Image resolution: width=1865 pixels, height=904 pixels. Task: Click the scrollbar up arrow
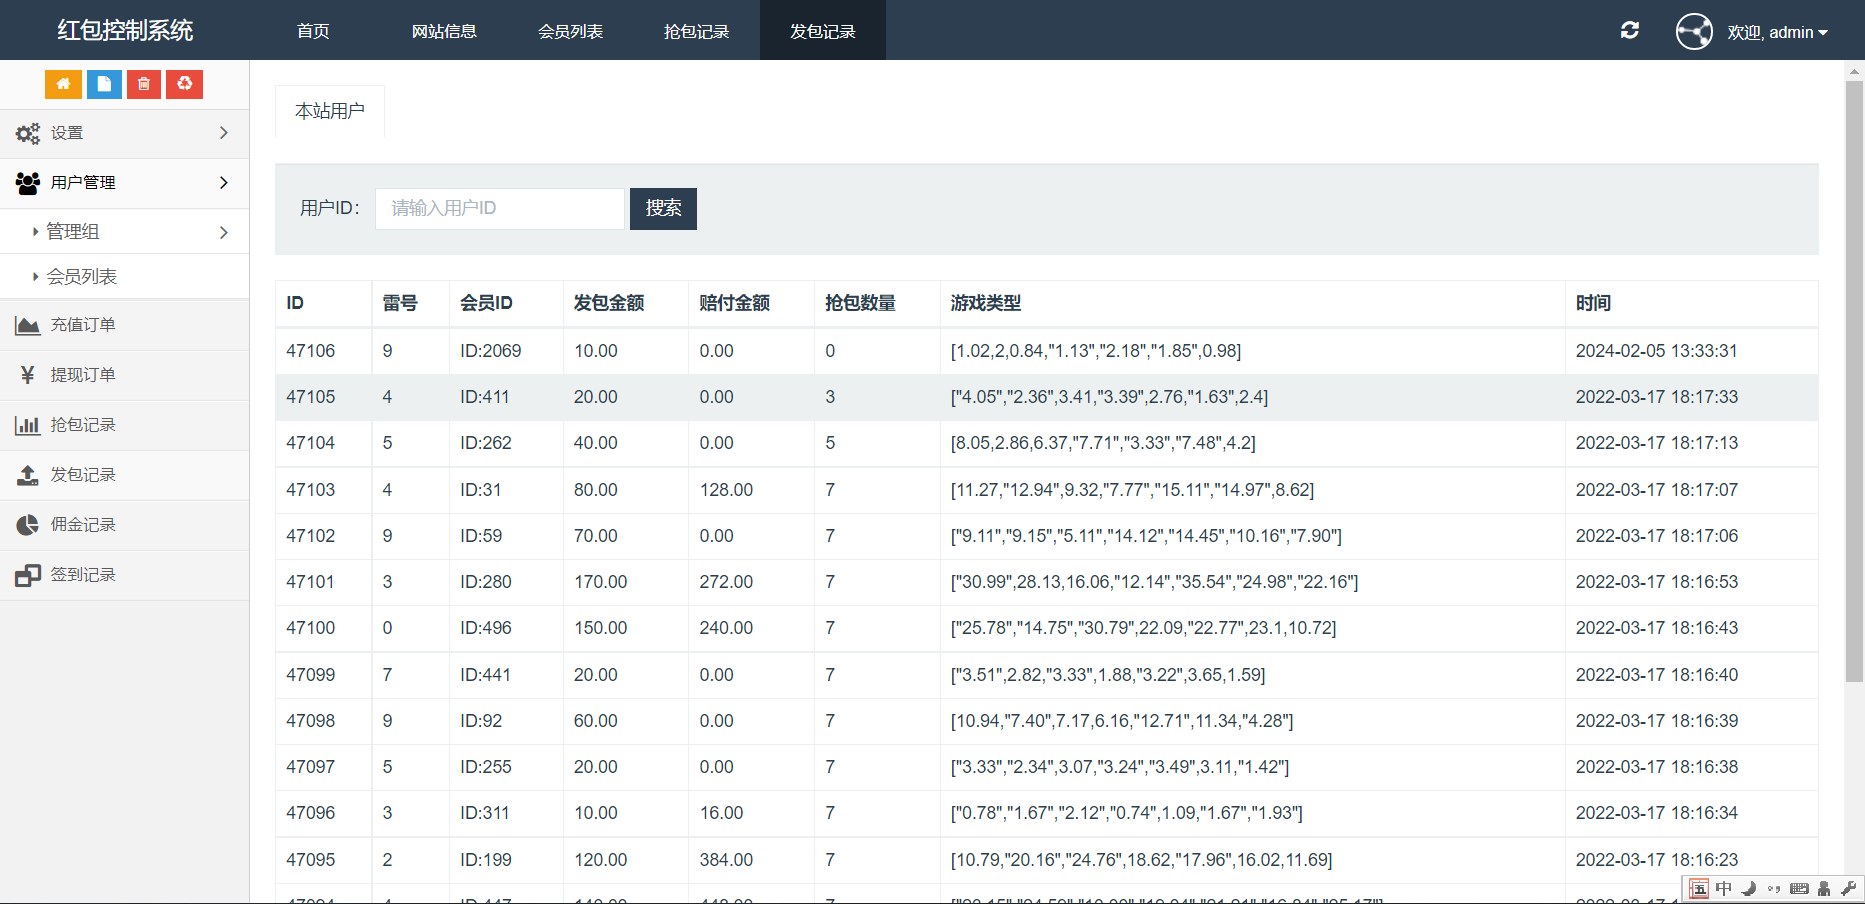click(x=1854, y=71)
